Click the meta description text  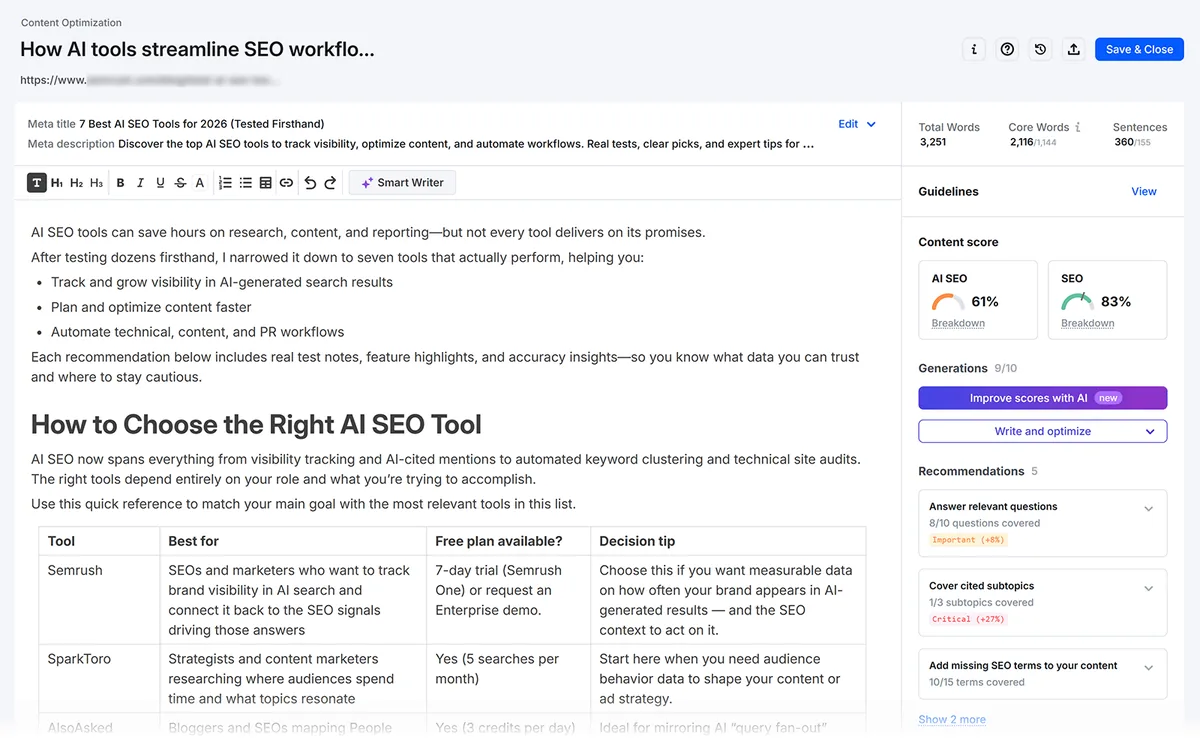tap(466, 144)
